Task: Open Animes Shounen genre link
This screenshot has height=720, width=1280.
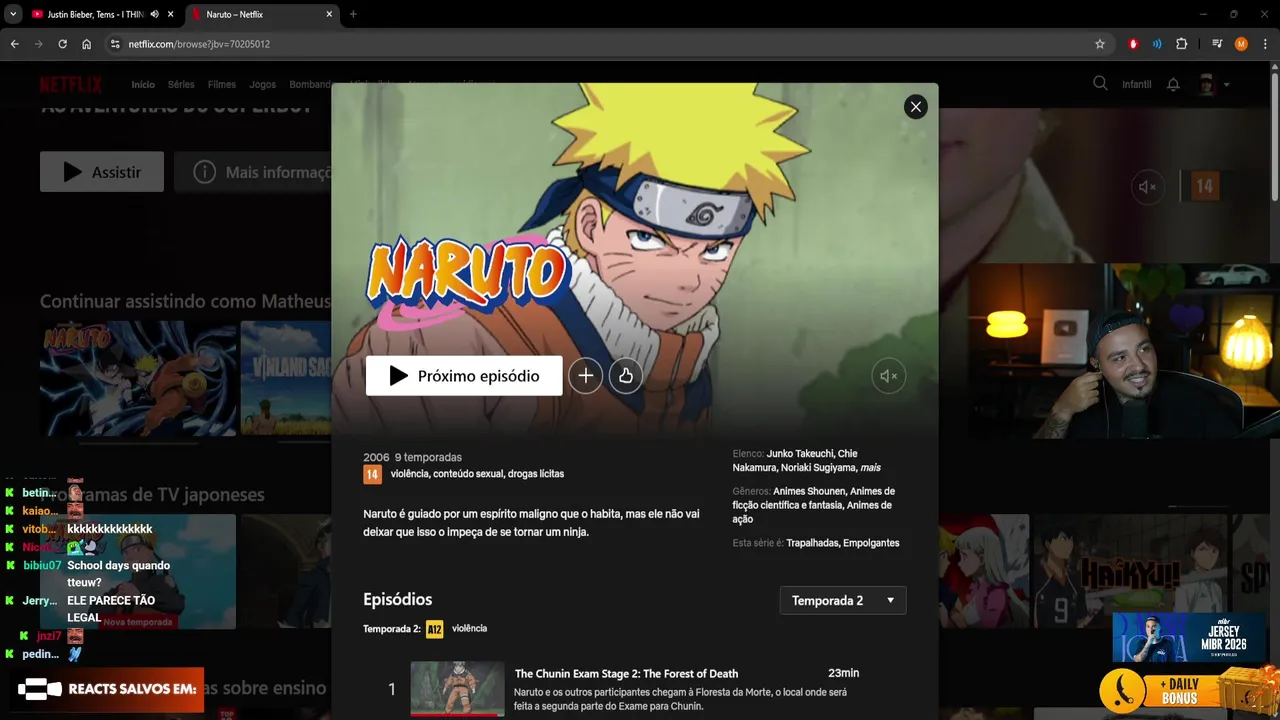Action: [x=809, y=492]
